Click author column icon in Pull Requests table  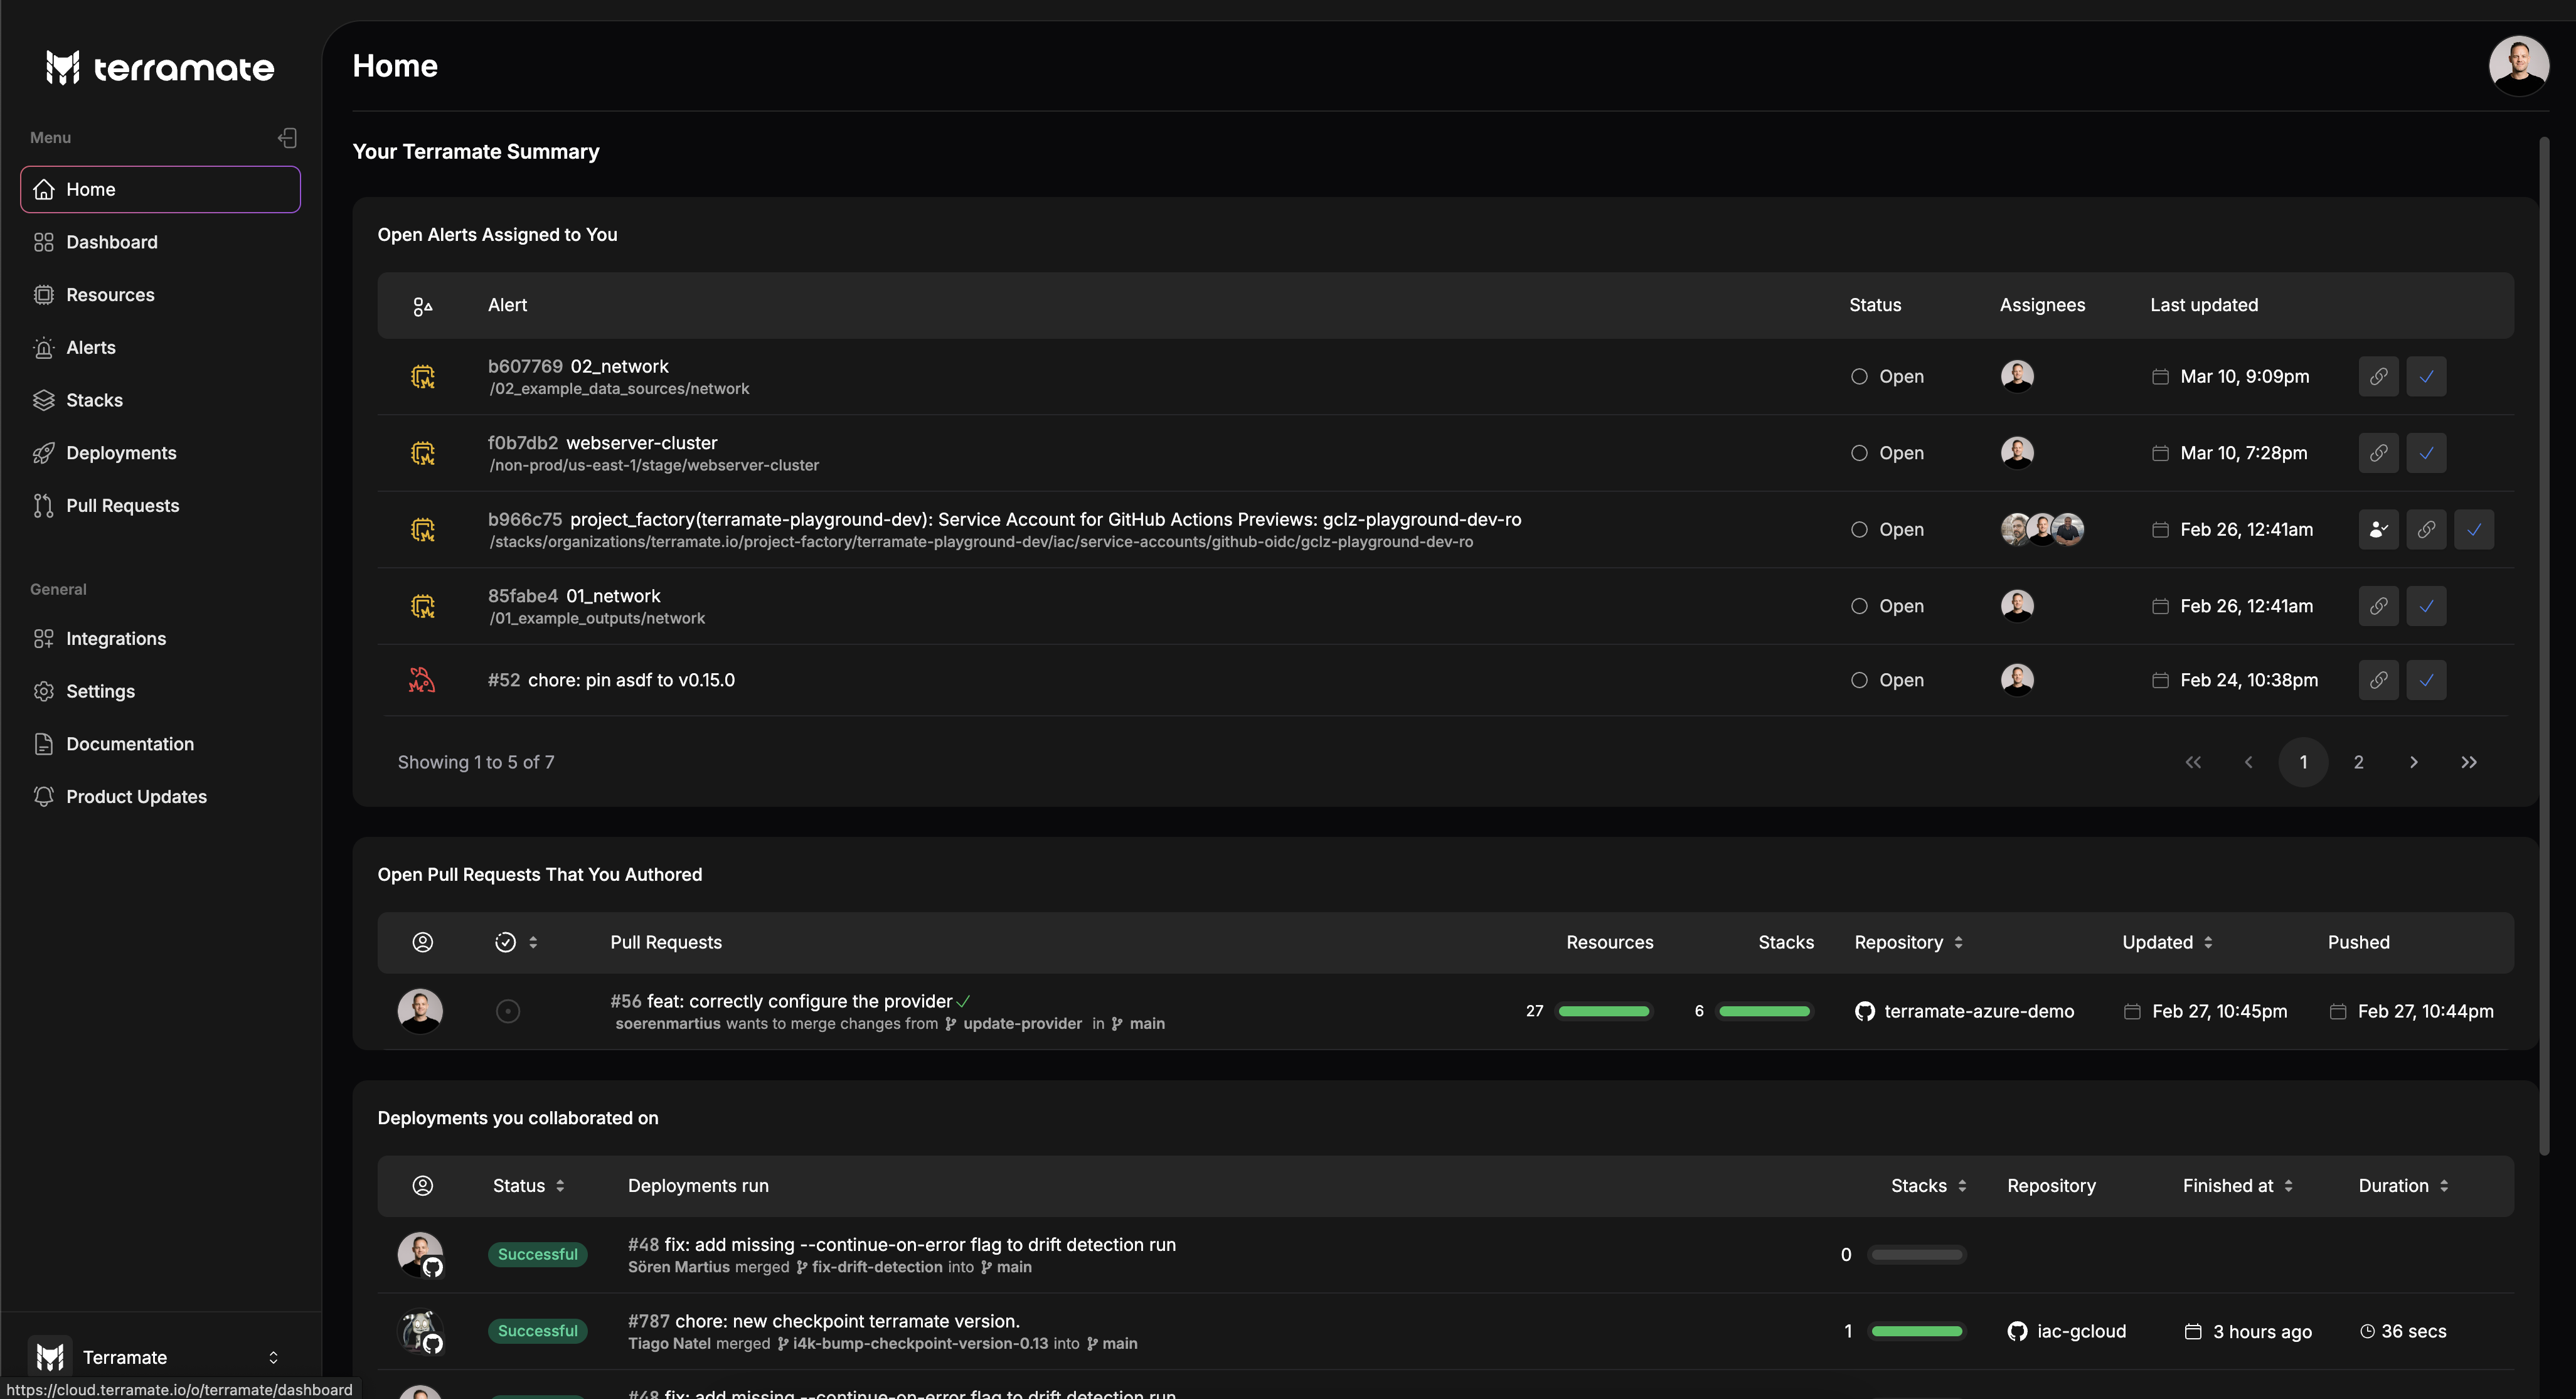click(x=423, y=942)
